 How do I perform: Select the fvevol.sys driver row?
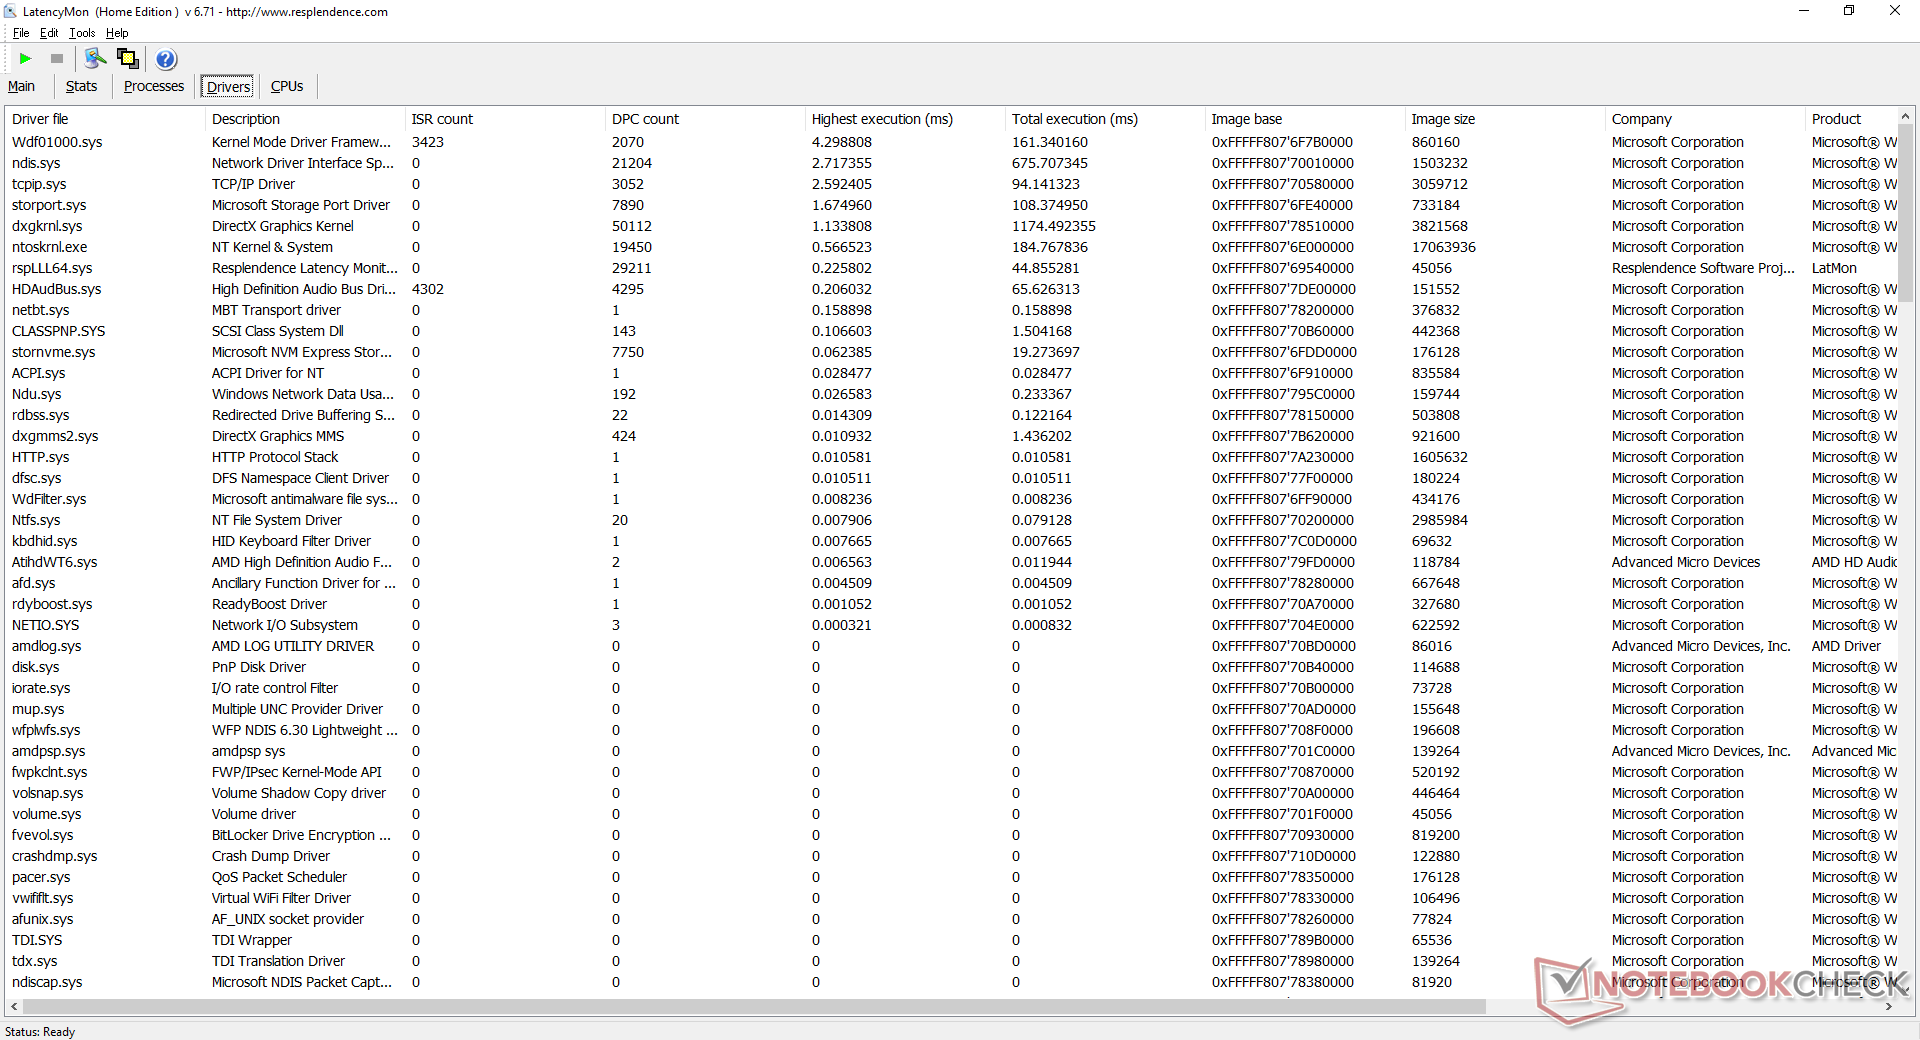click(x=951, y=835)
